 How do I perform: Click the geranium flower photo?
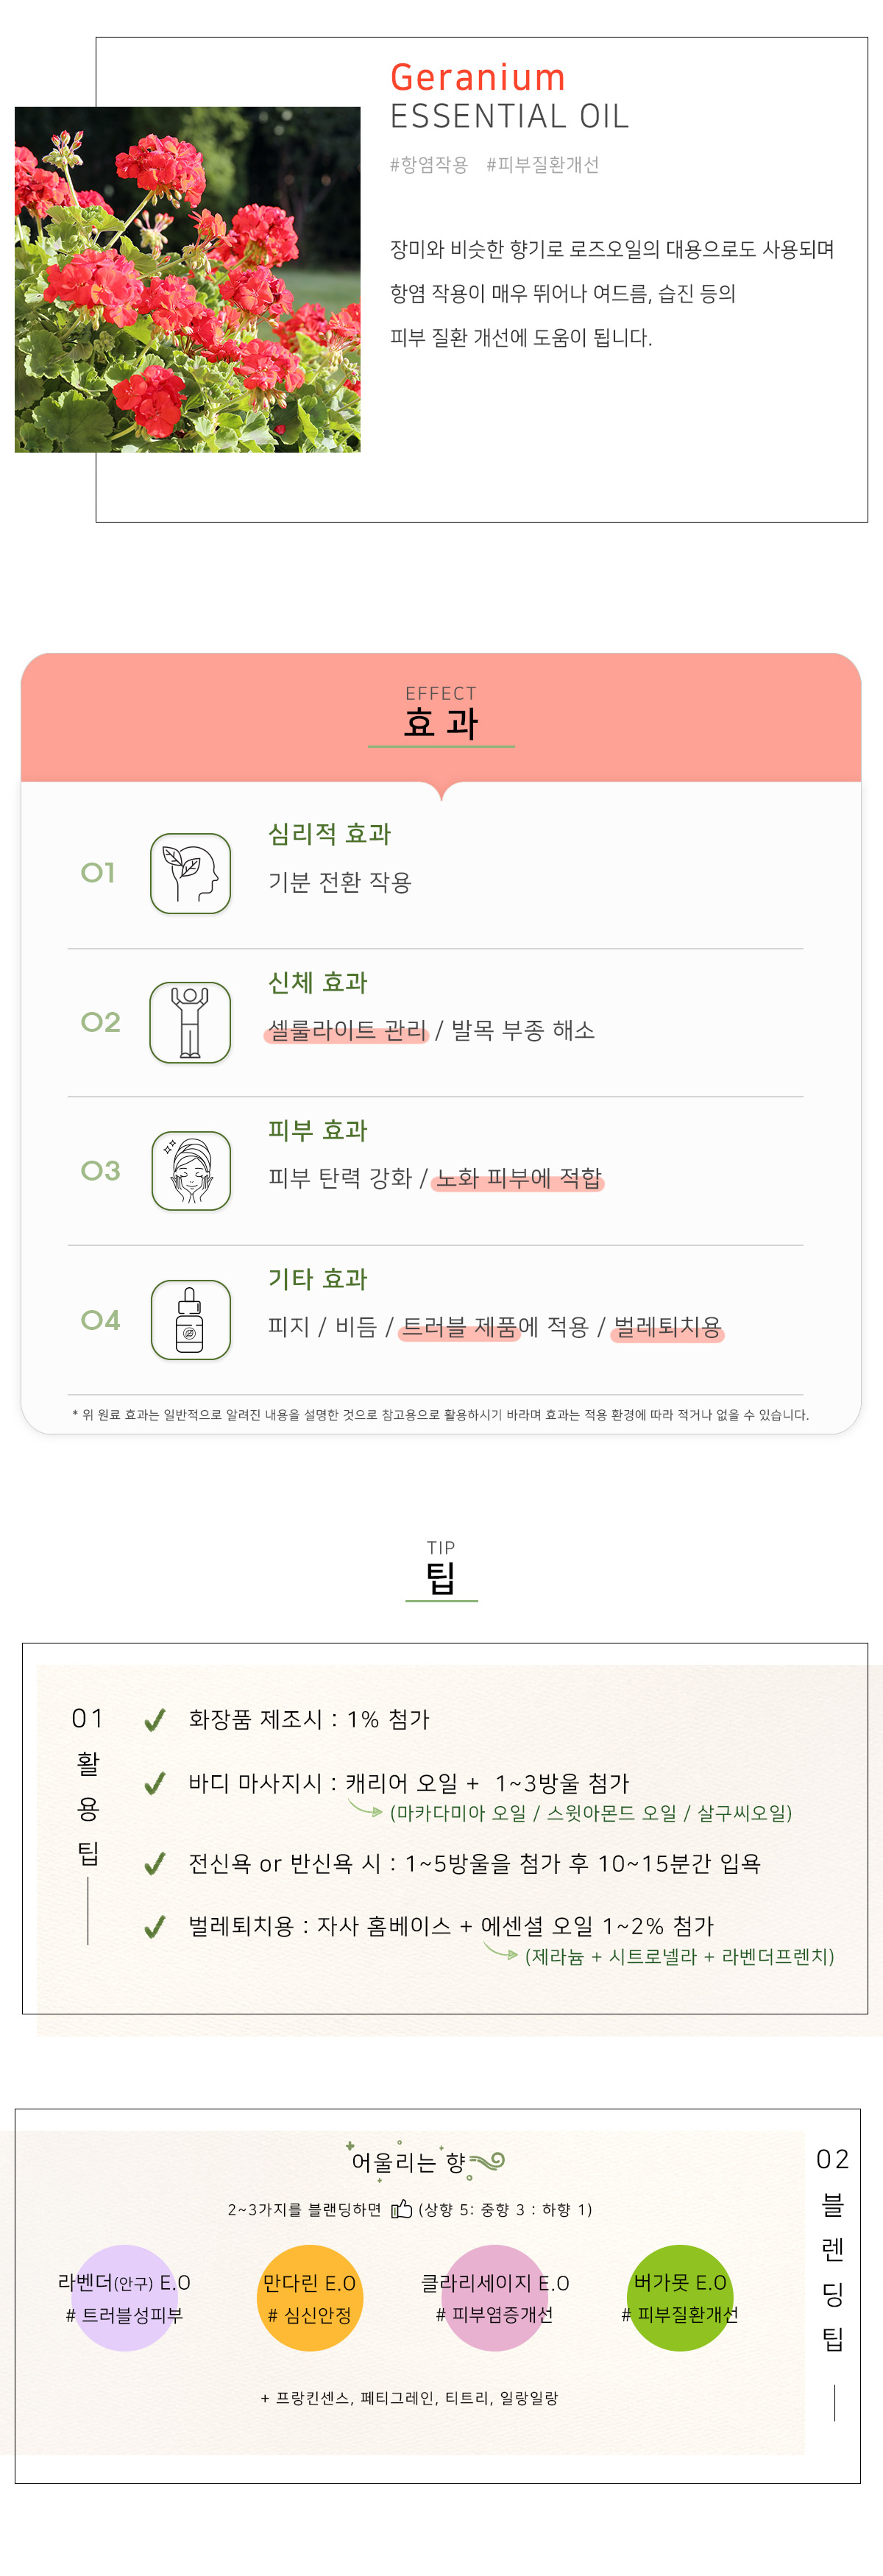[x=187, y=279]
